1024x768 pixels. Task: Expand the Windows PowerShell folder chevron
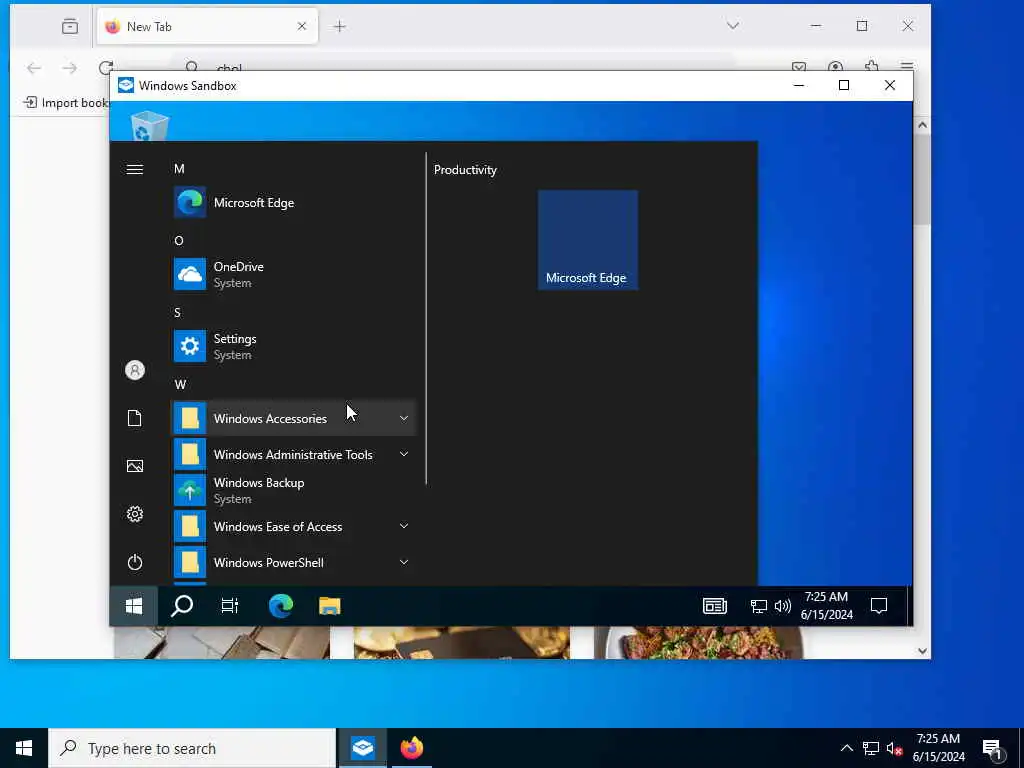[x=404, y=562]
